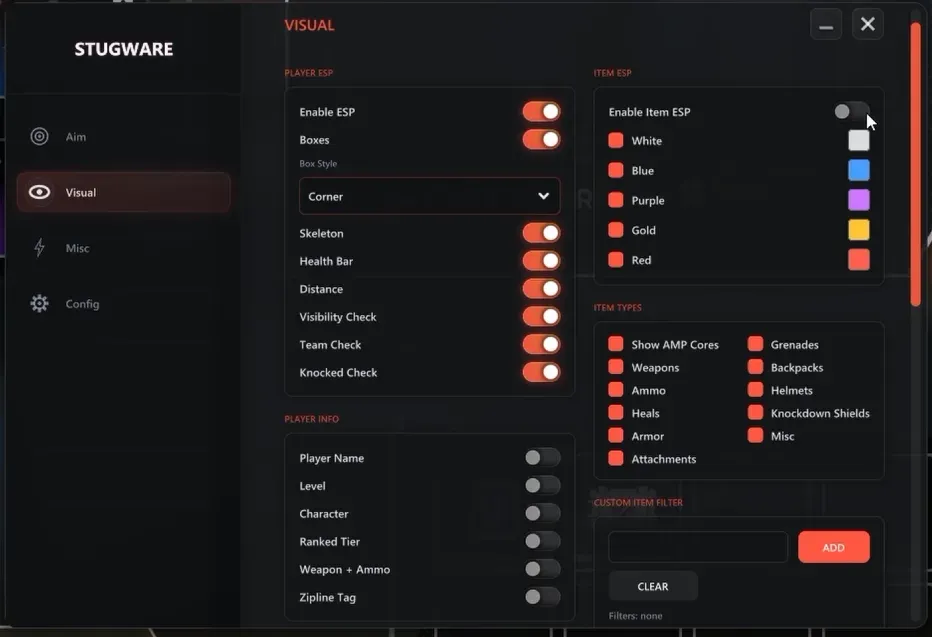
Task: Minimize the panel with the dash icon
Action: [826, 24]
